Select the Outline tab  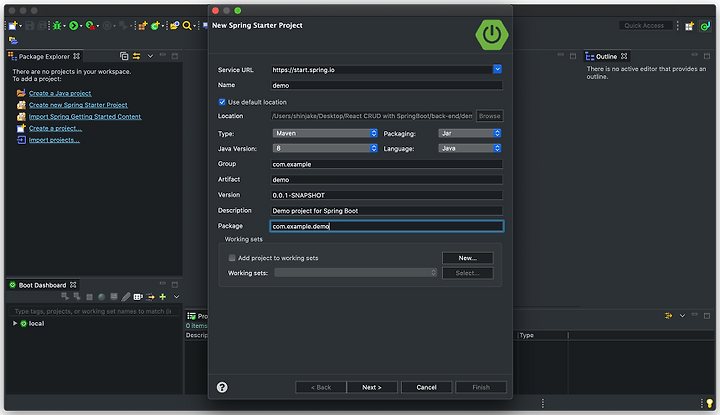(x=606, y=56)
